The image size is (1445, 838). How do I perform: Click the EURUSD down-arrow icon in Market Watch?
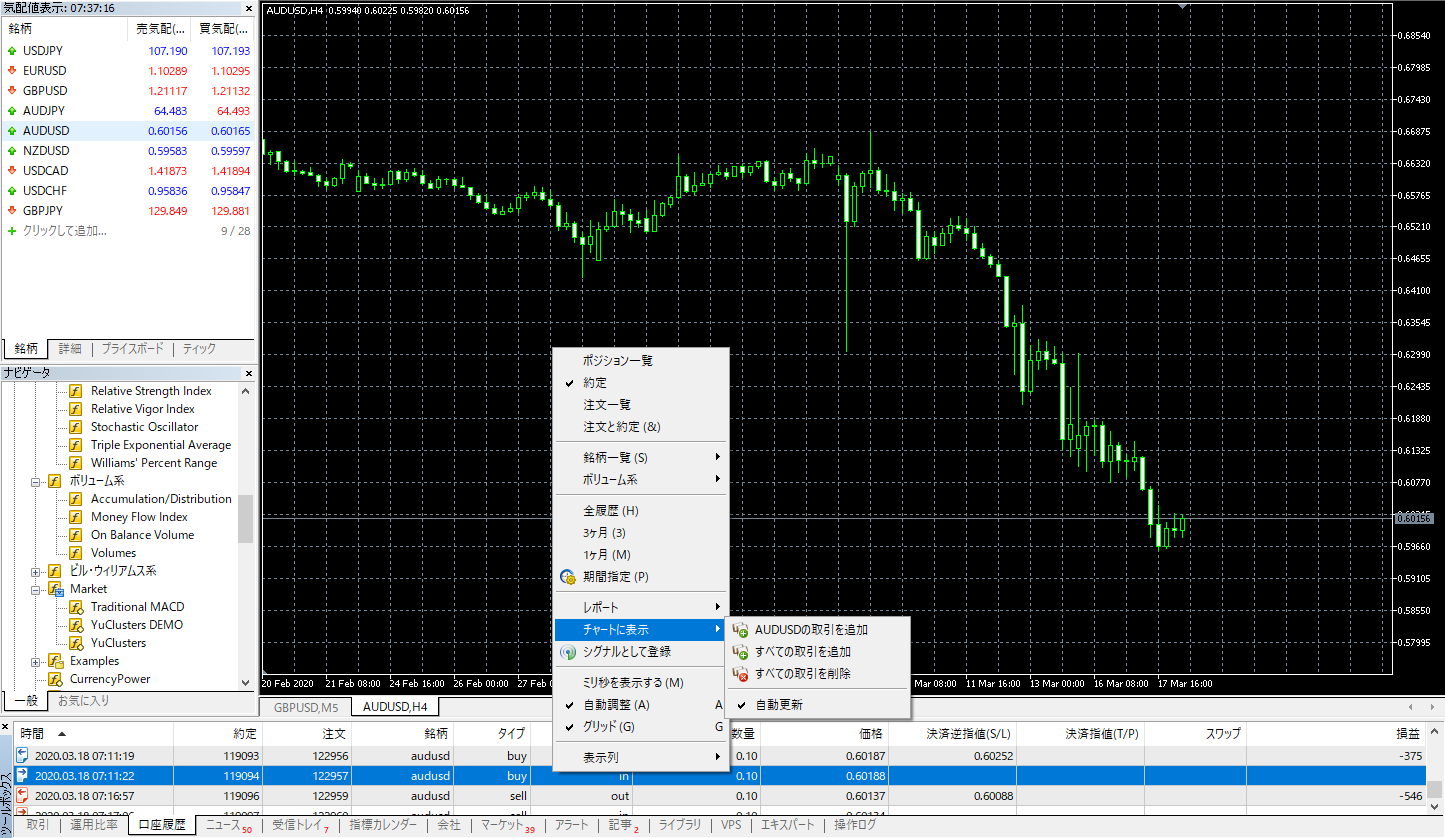click(x=12, y=71)
